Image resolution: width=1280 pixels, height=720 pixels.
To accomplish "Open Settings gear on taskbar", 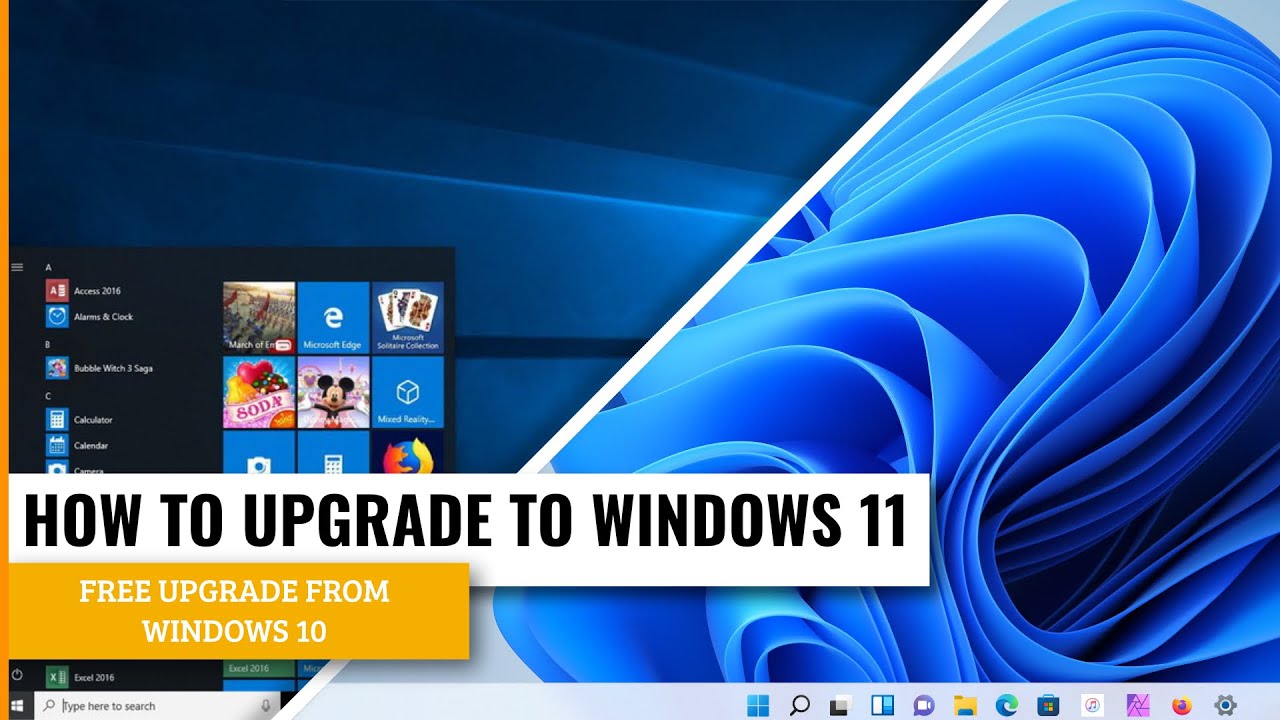I will [x=1225, y=705].
